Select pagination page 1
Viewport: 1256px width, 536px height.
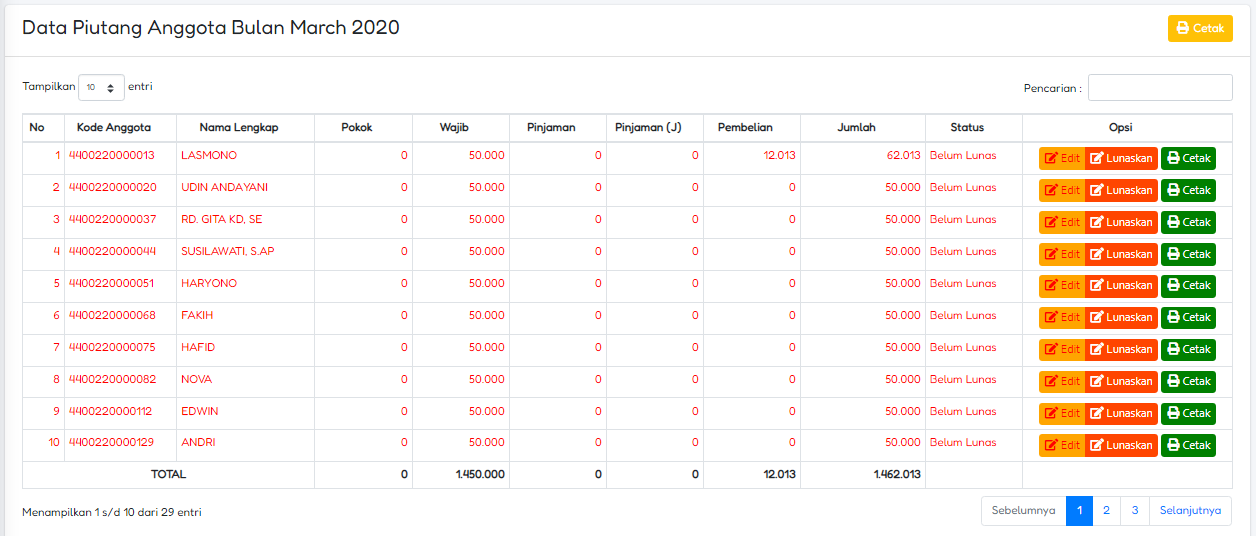1079,510
